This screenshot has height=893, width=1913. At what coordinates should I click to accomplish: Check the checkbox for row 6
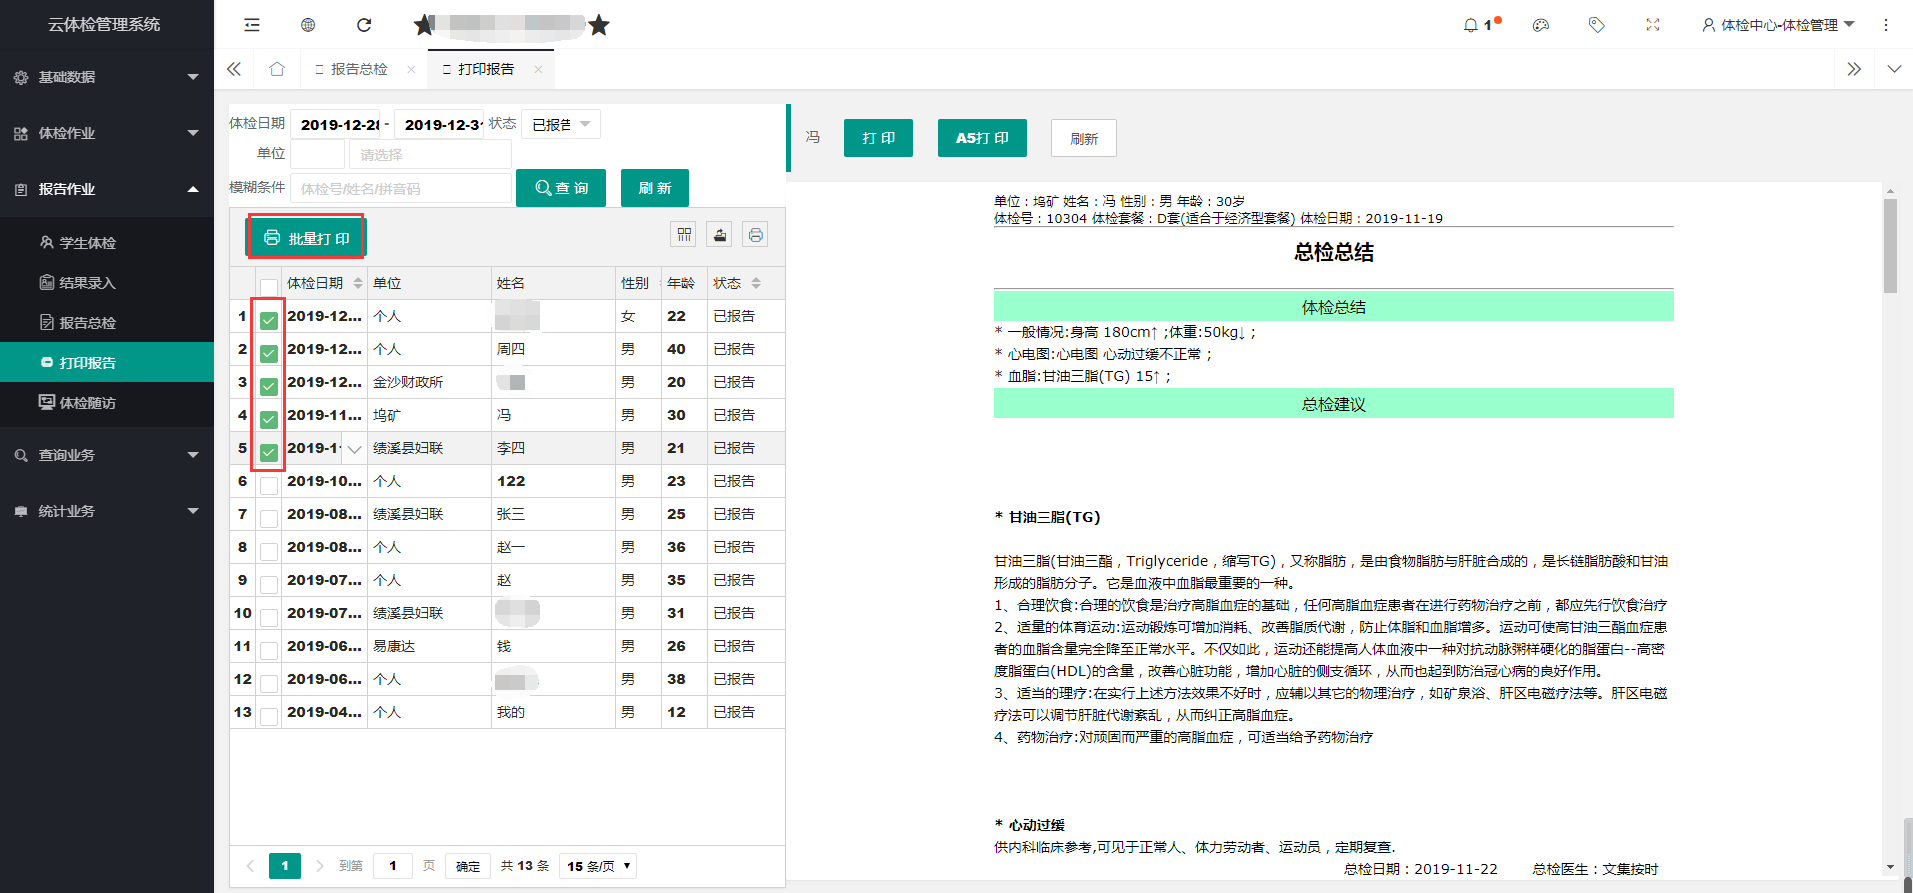(269, 485)
